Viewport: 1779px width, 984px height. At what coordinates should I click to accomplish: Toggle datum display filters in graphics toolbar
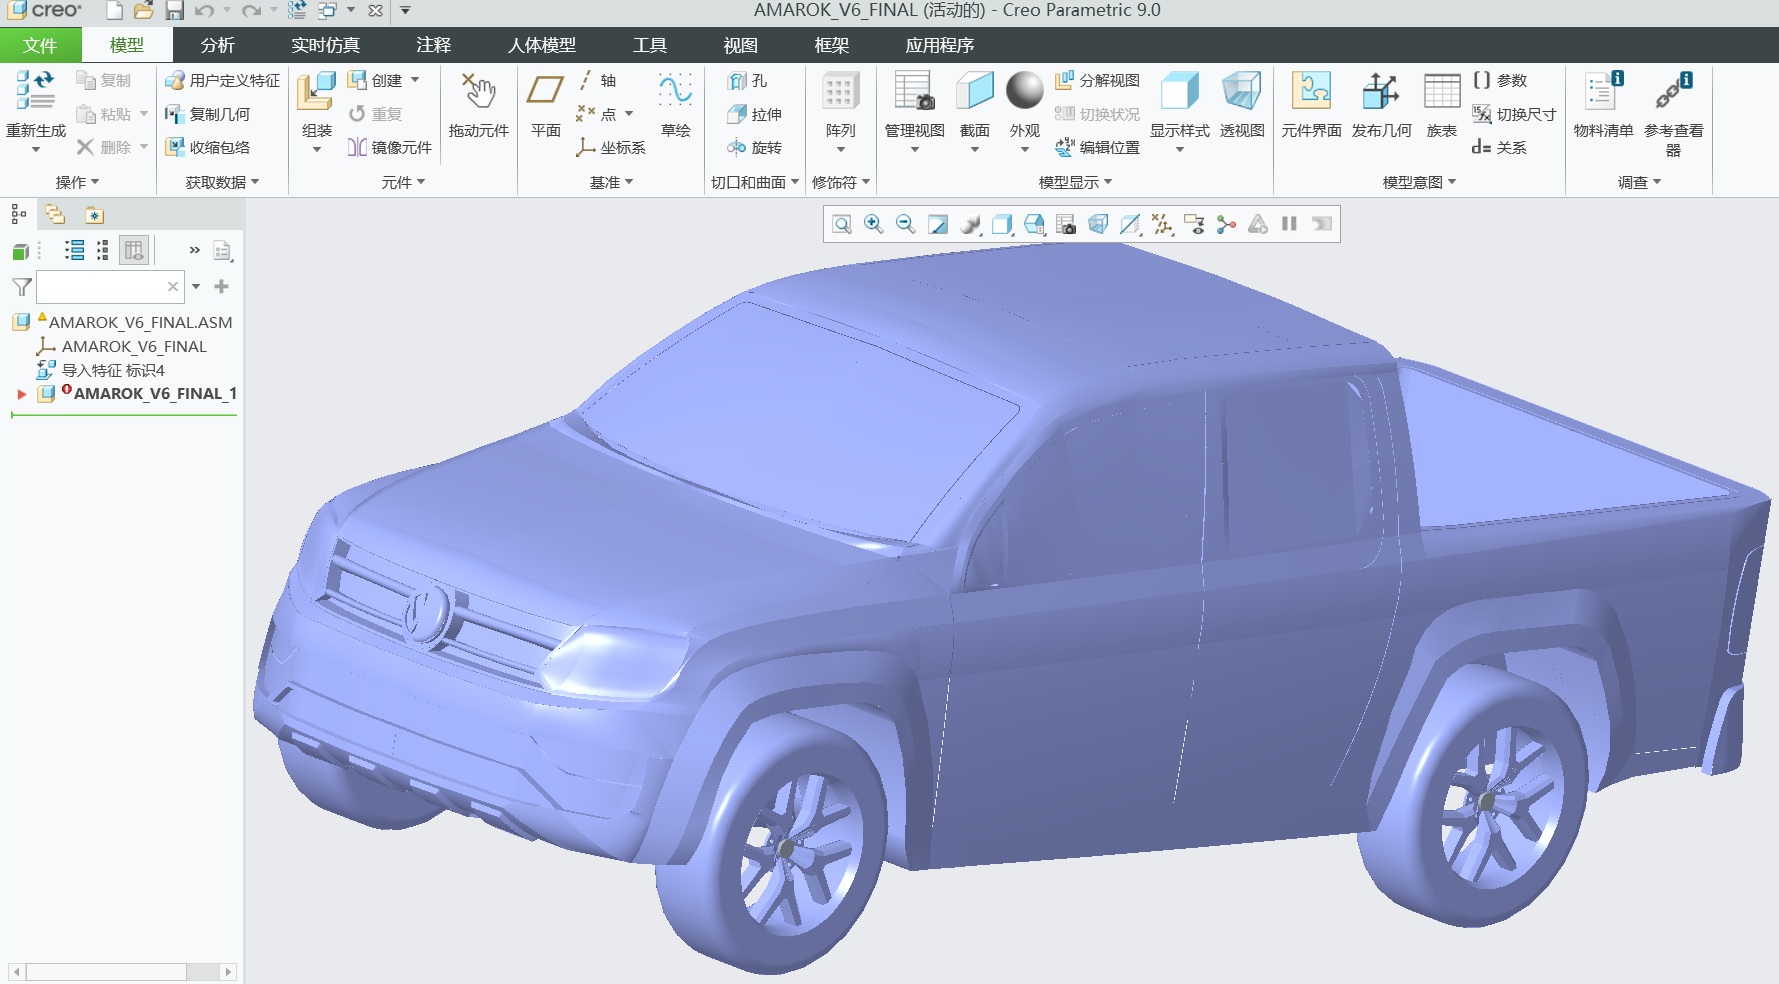tap(1162, 224)
